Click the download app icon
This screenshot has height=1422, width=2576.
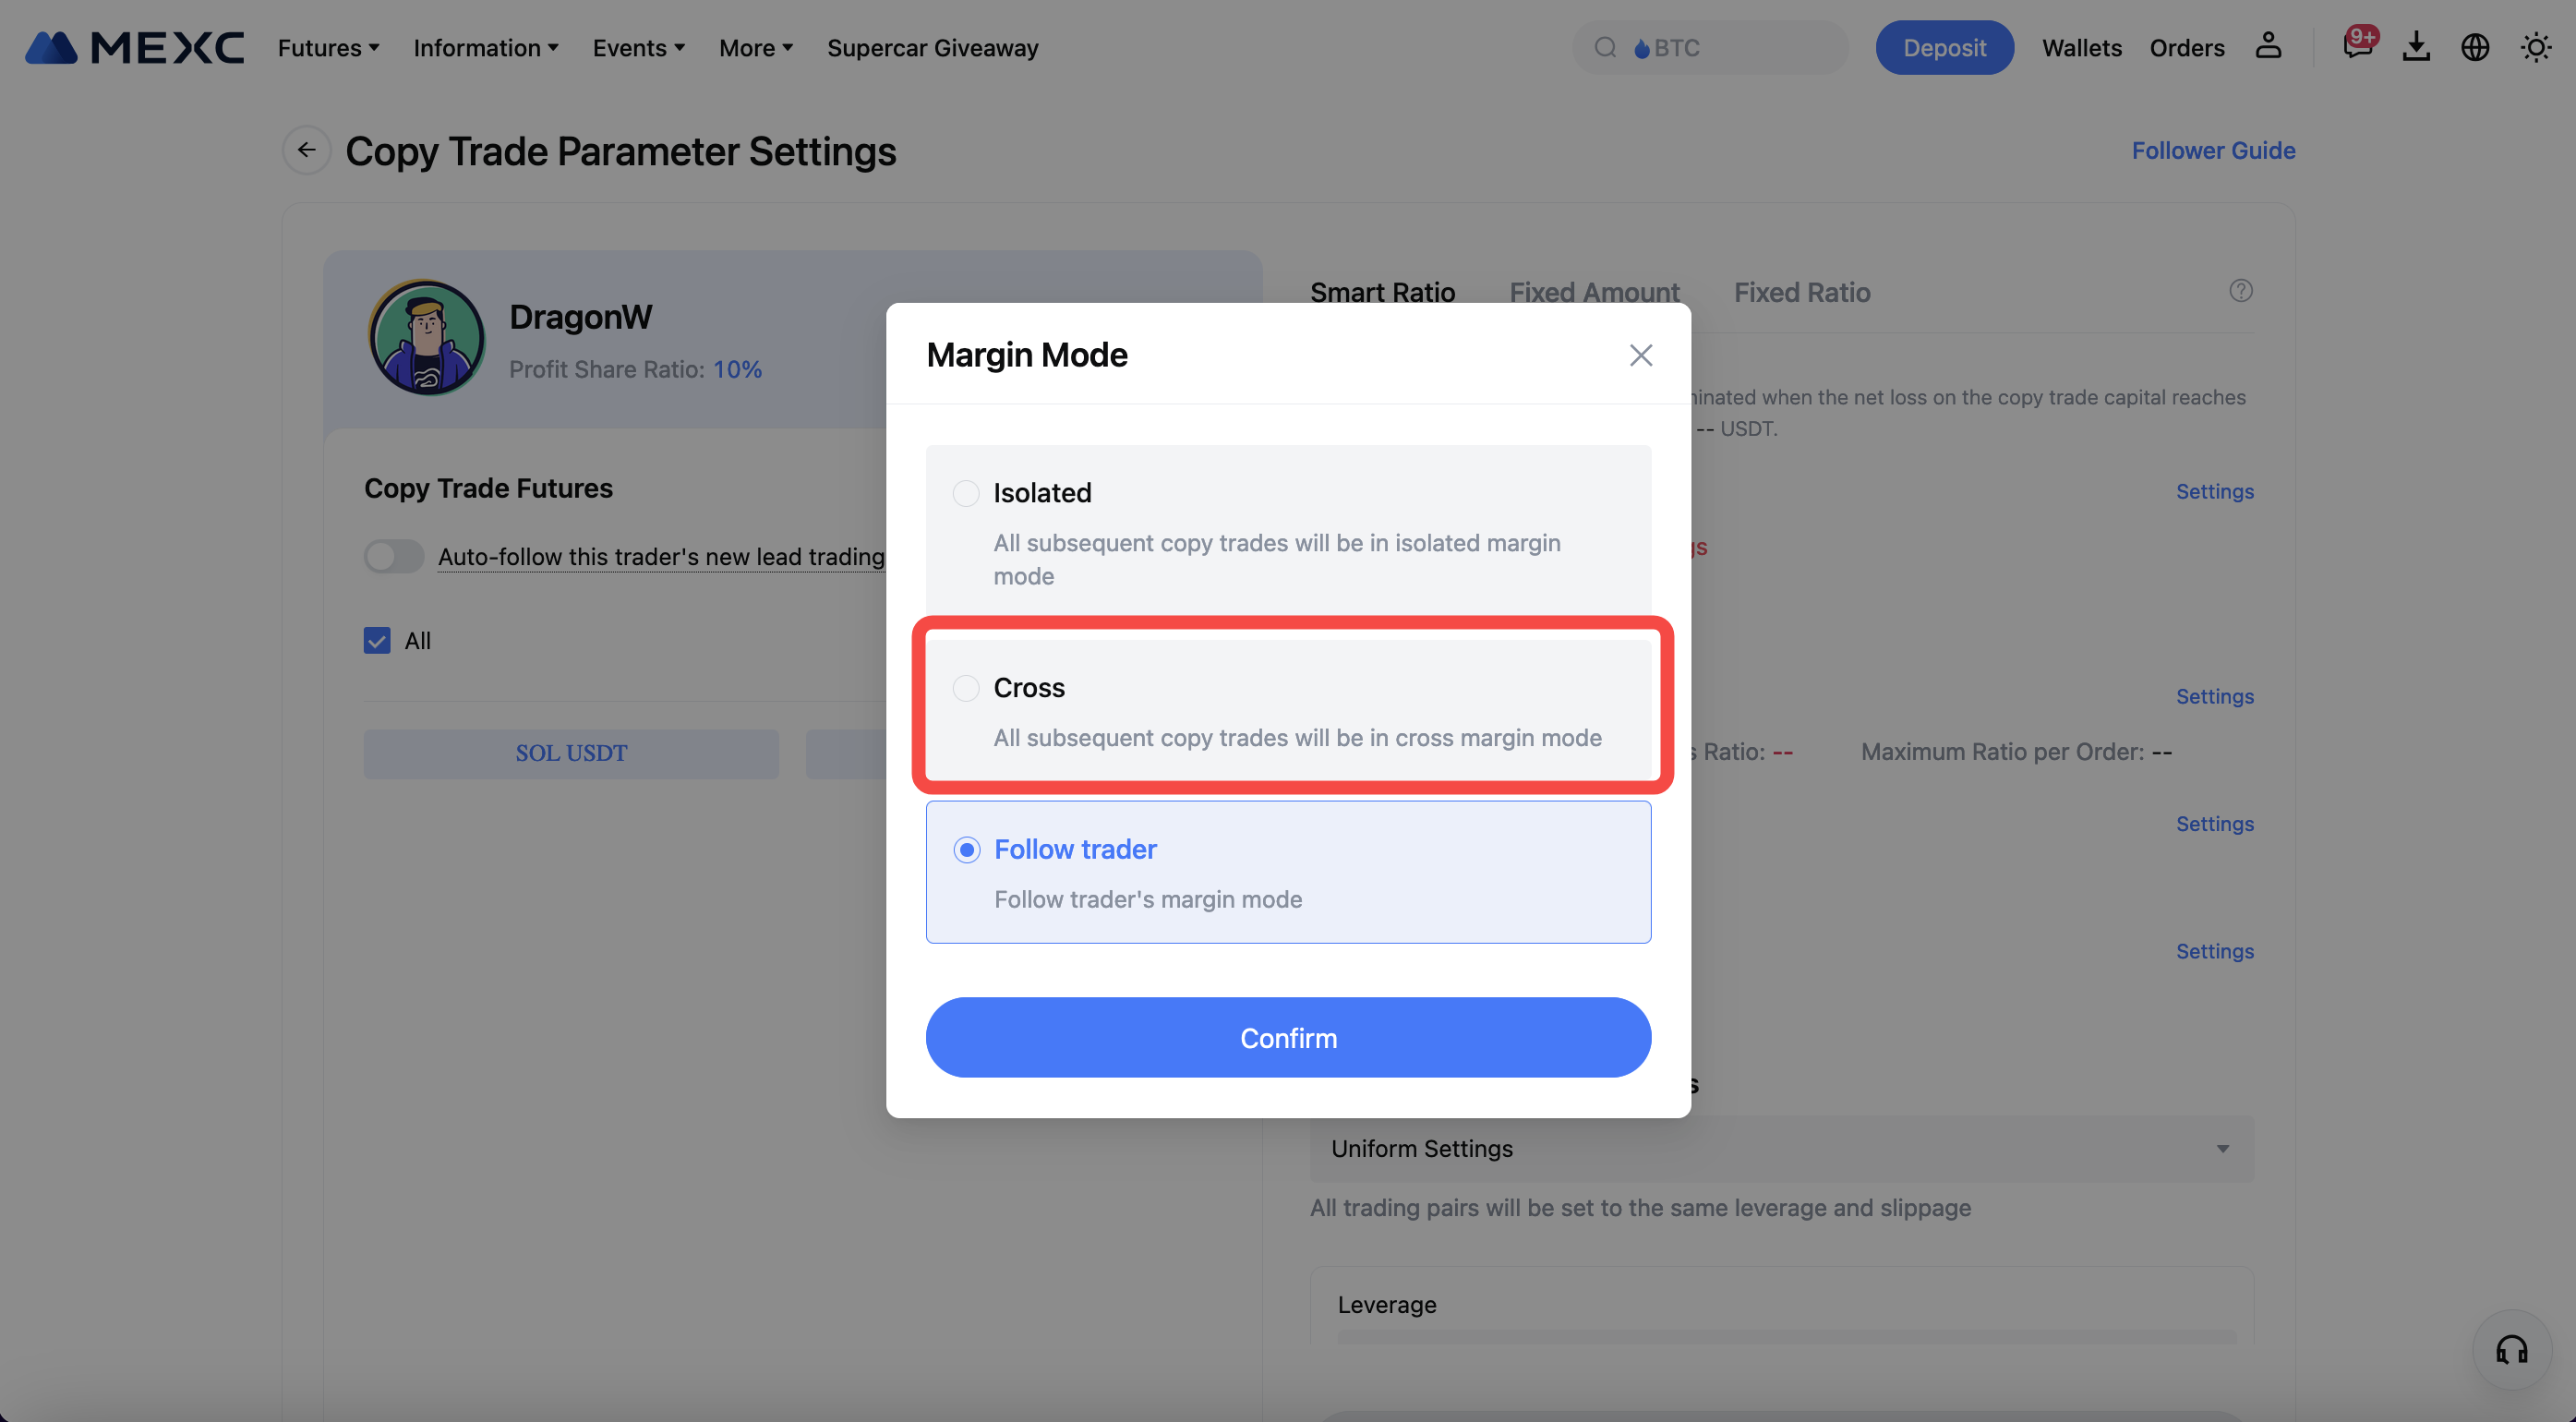click(2416, 46)
